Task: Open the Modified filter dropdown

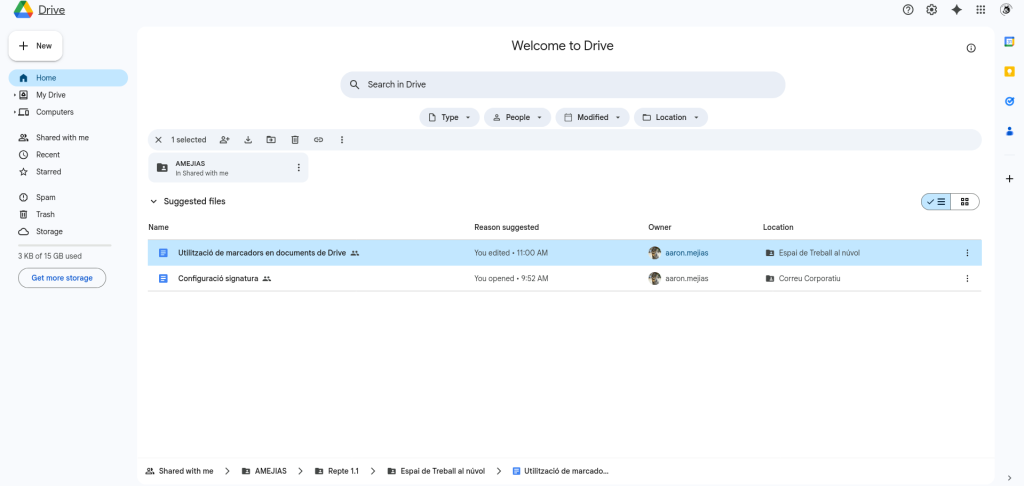Action: pos(592,118)
